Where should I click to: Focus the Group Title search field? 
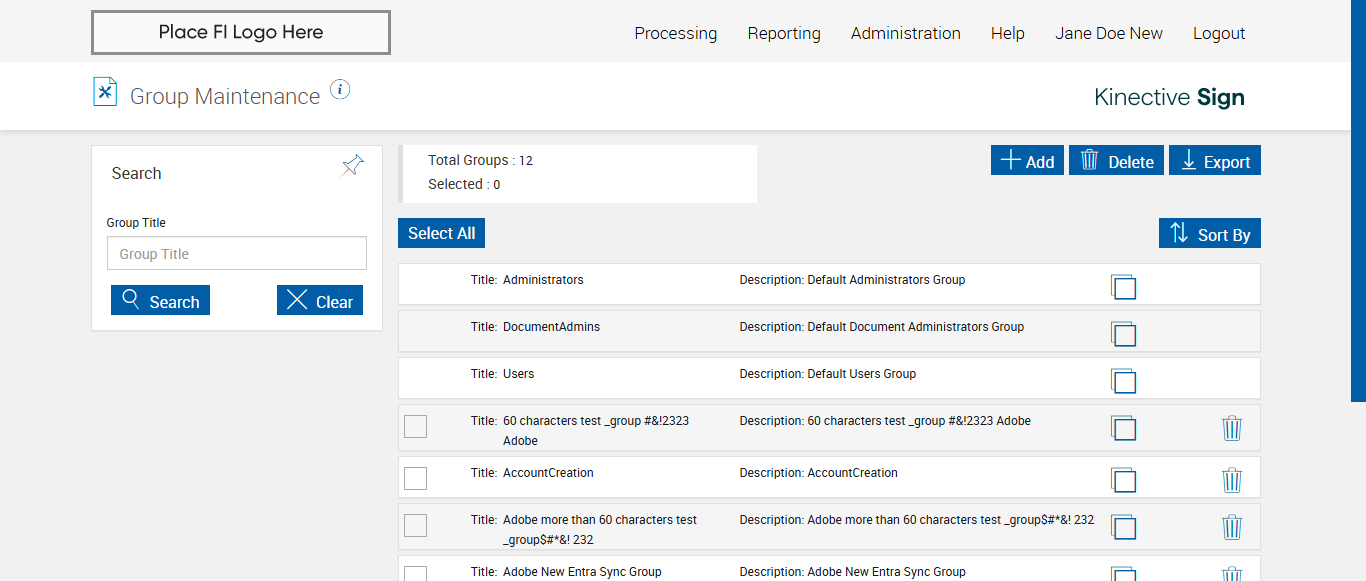click(237, 254)
